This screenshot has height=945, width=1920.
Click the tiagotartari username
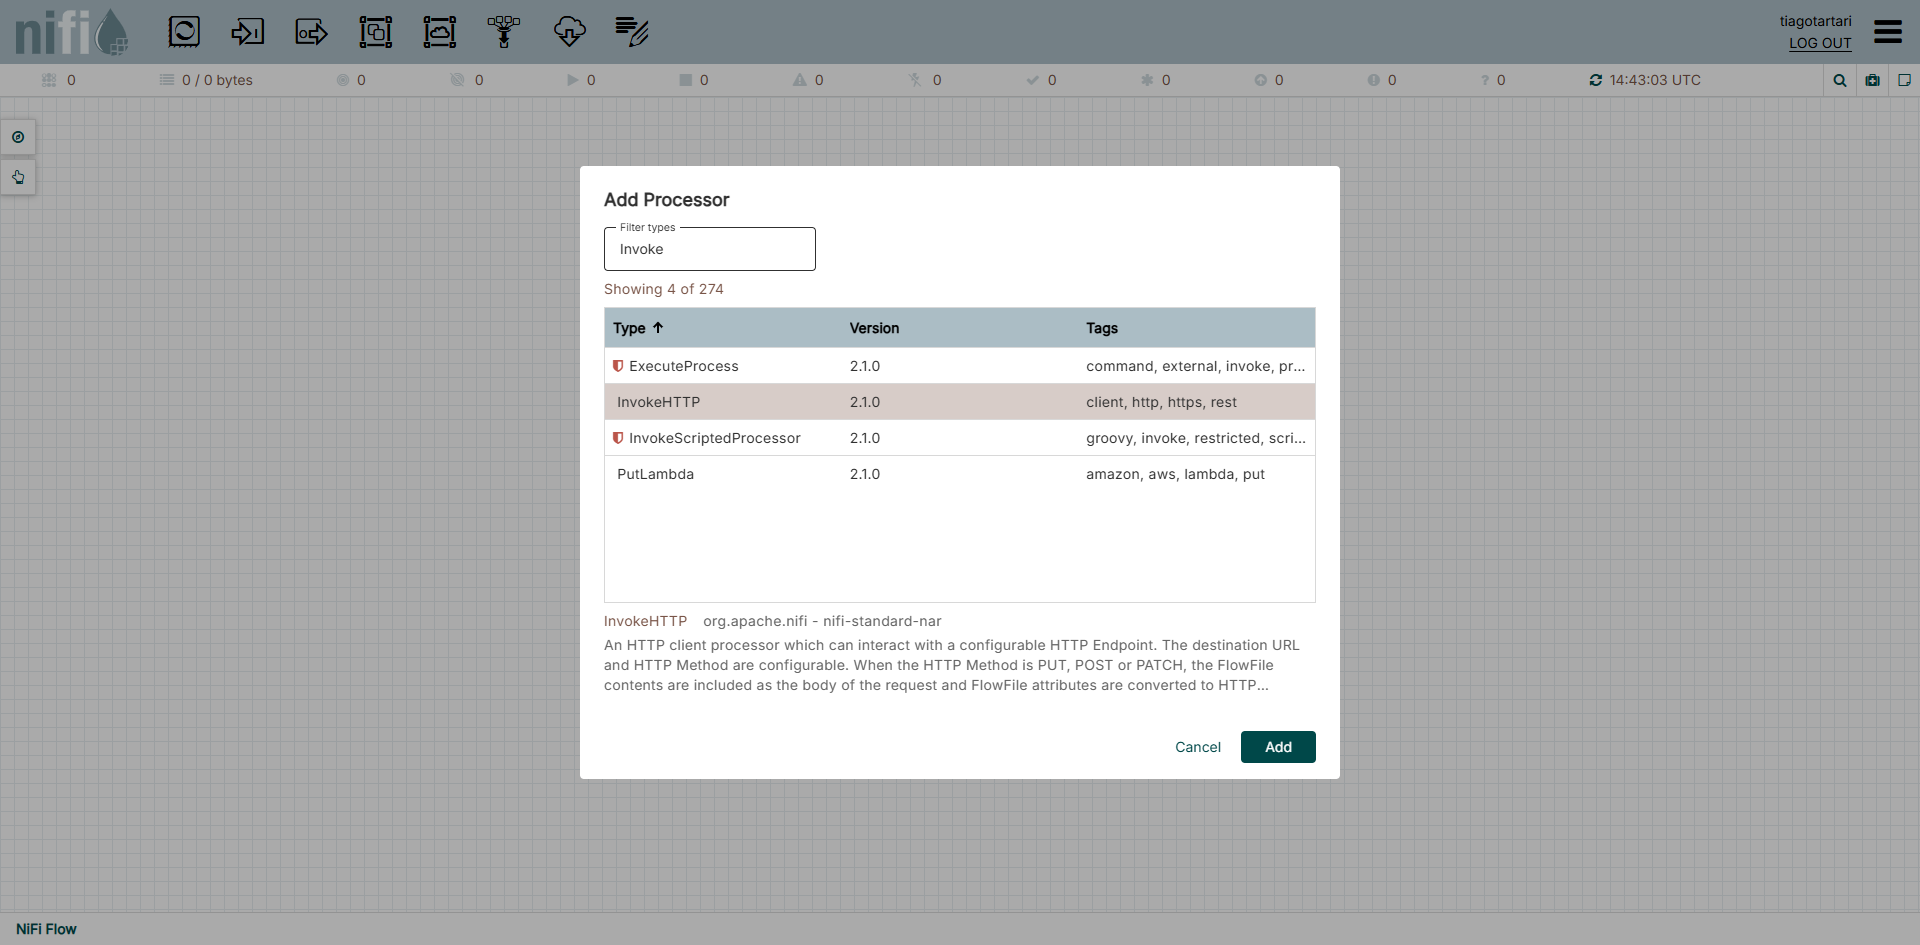pos(1816,21)
